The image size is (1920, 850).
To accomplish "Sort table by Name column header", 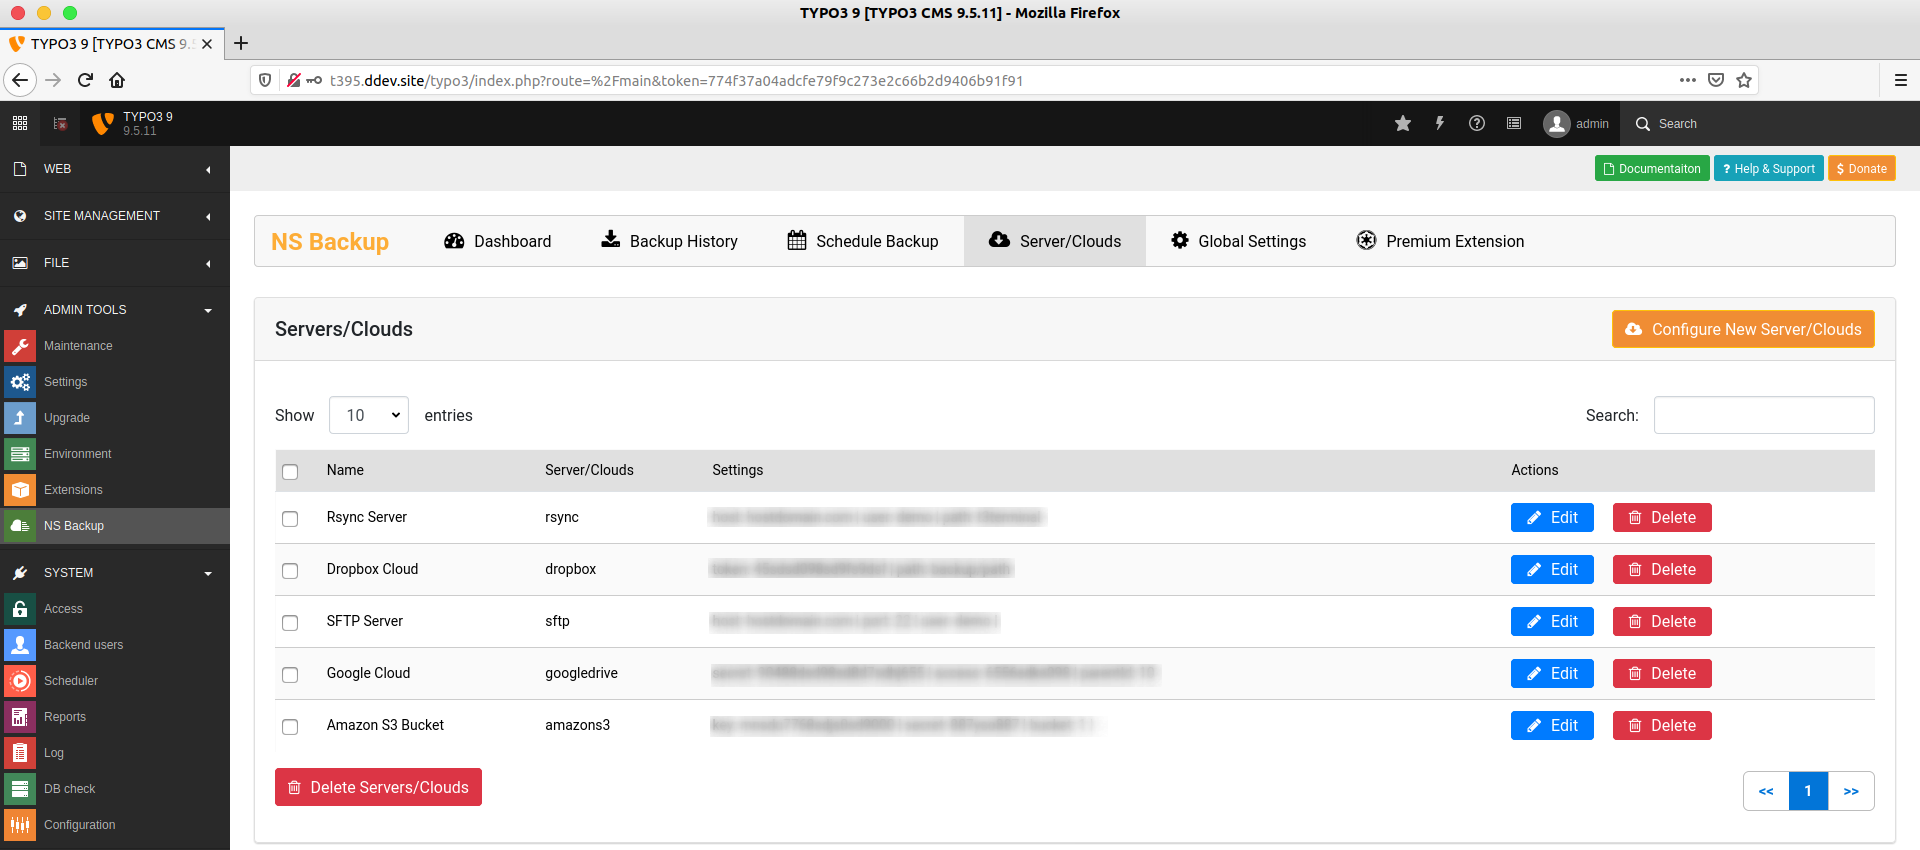I will [x=345, y=470].
